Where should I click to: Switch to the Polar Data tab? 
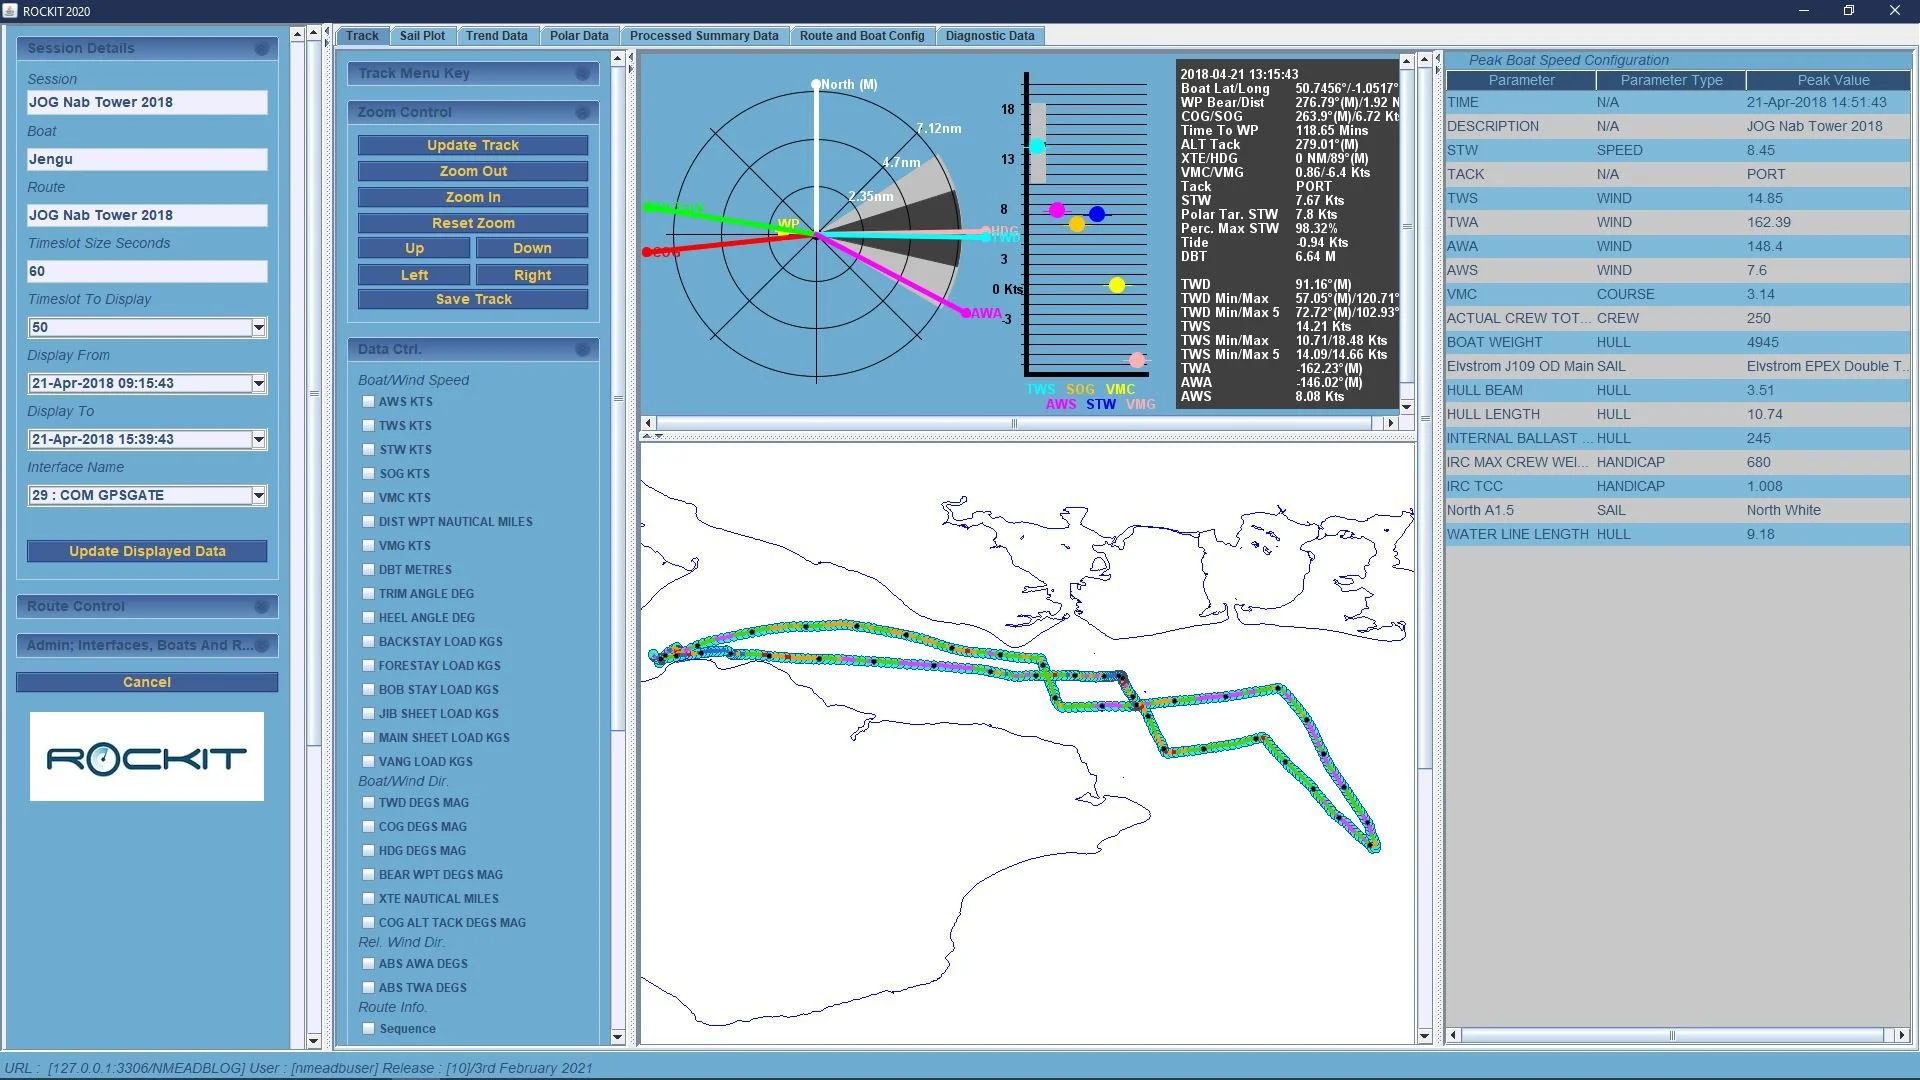click(578, 35)
